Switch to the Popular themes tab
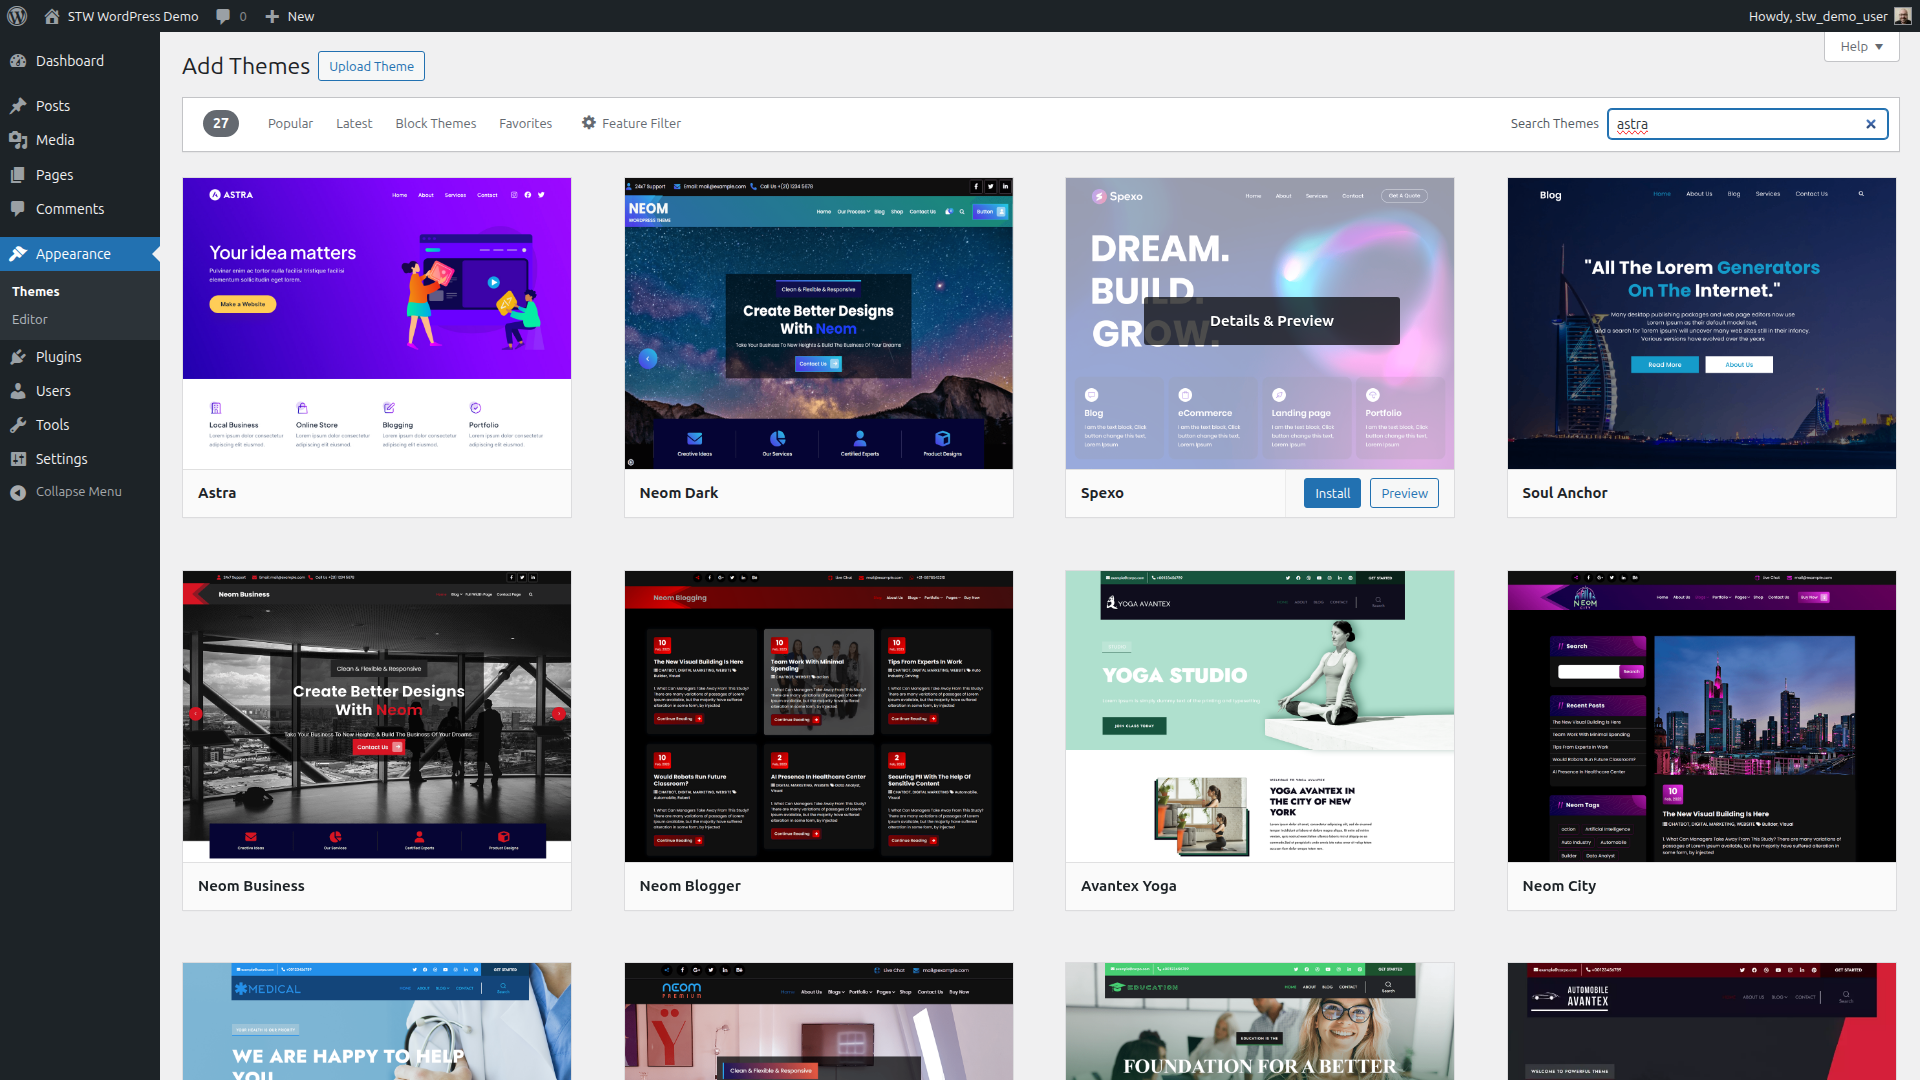1920x1080 pixels. point(290,124)
